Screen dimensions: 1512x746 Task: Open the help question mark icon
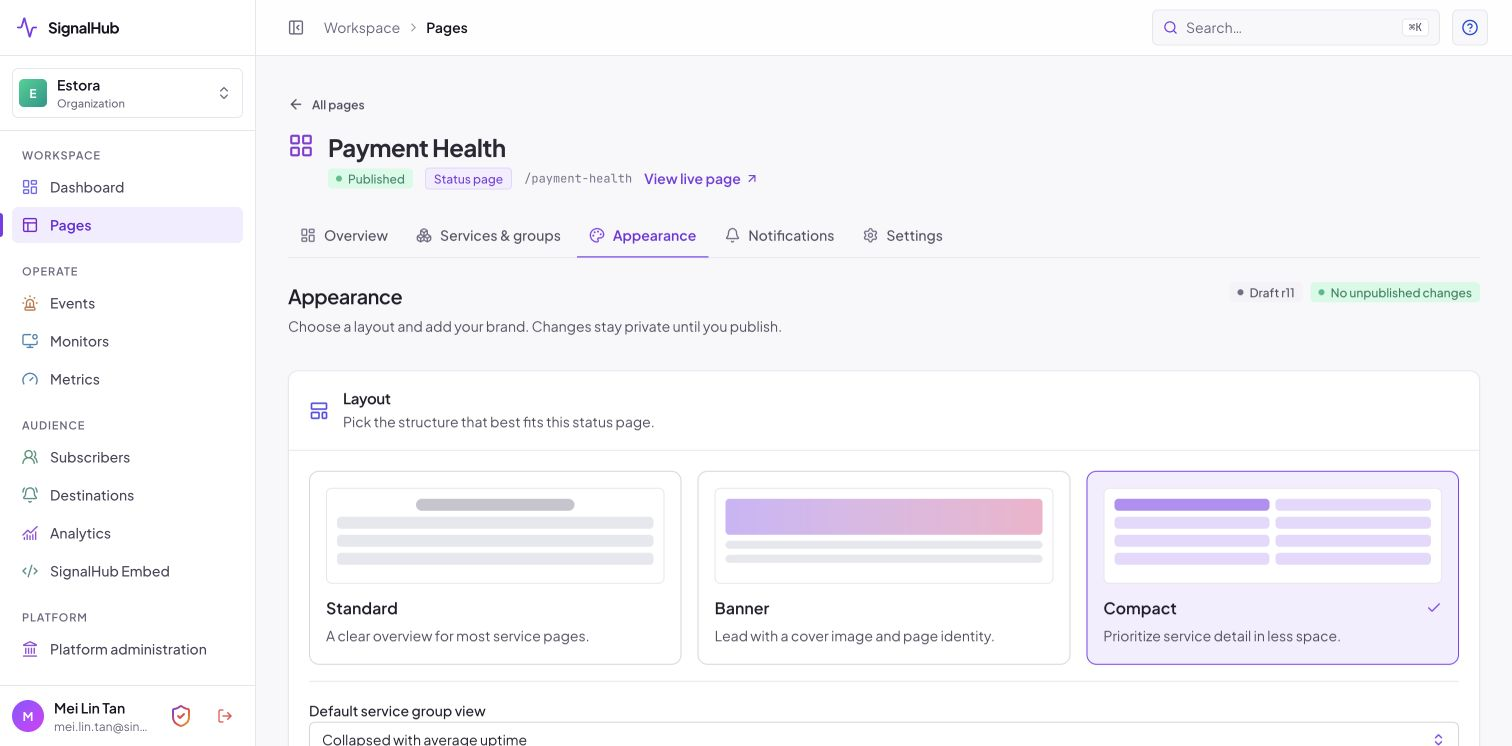[1470, 28]
